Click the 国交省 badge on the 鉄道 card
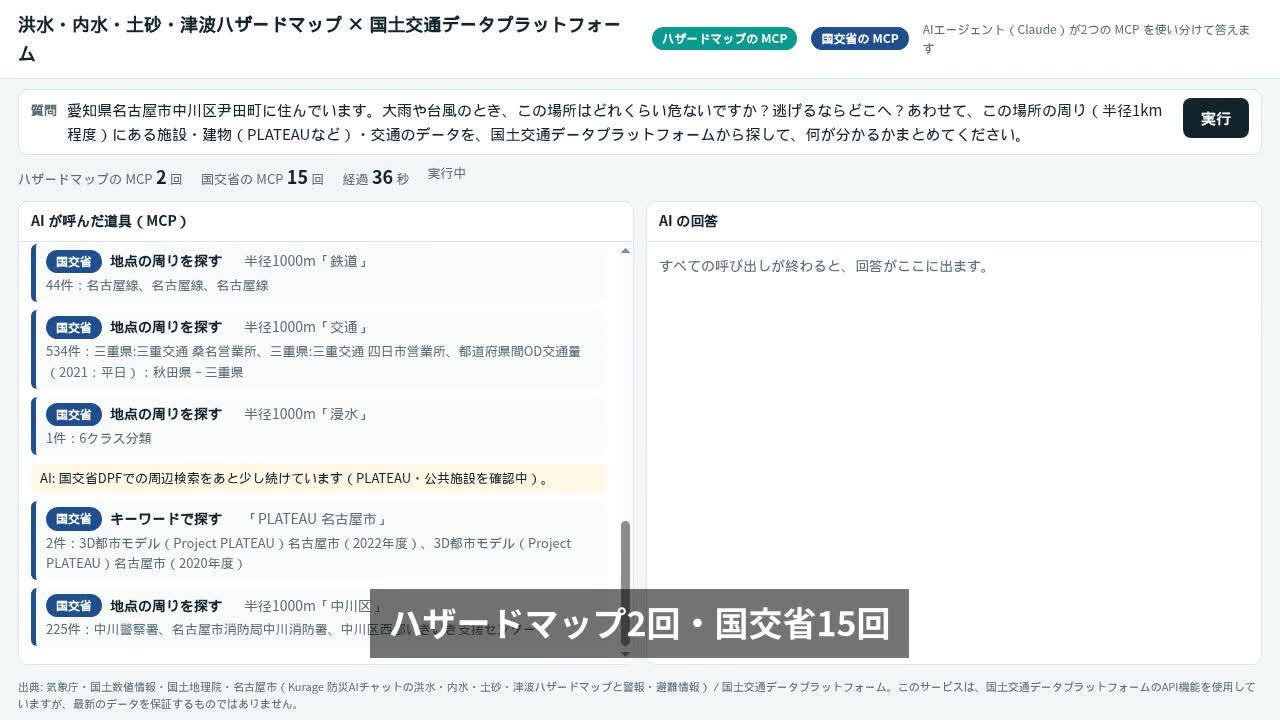 (74, 261)
